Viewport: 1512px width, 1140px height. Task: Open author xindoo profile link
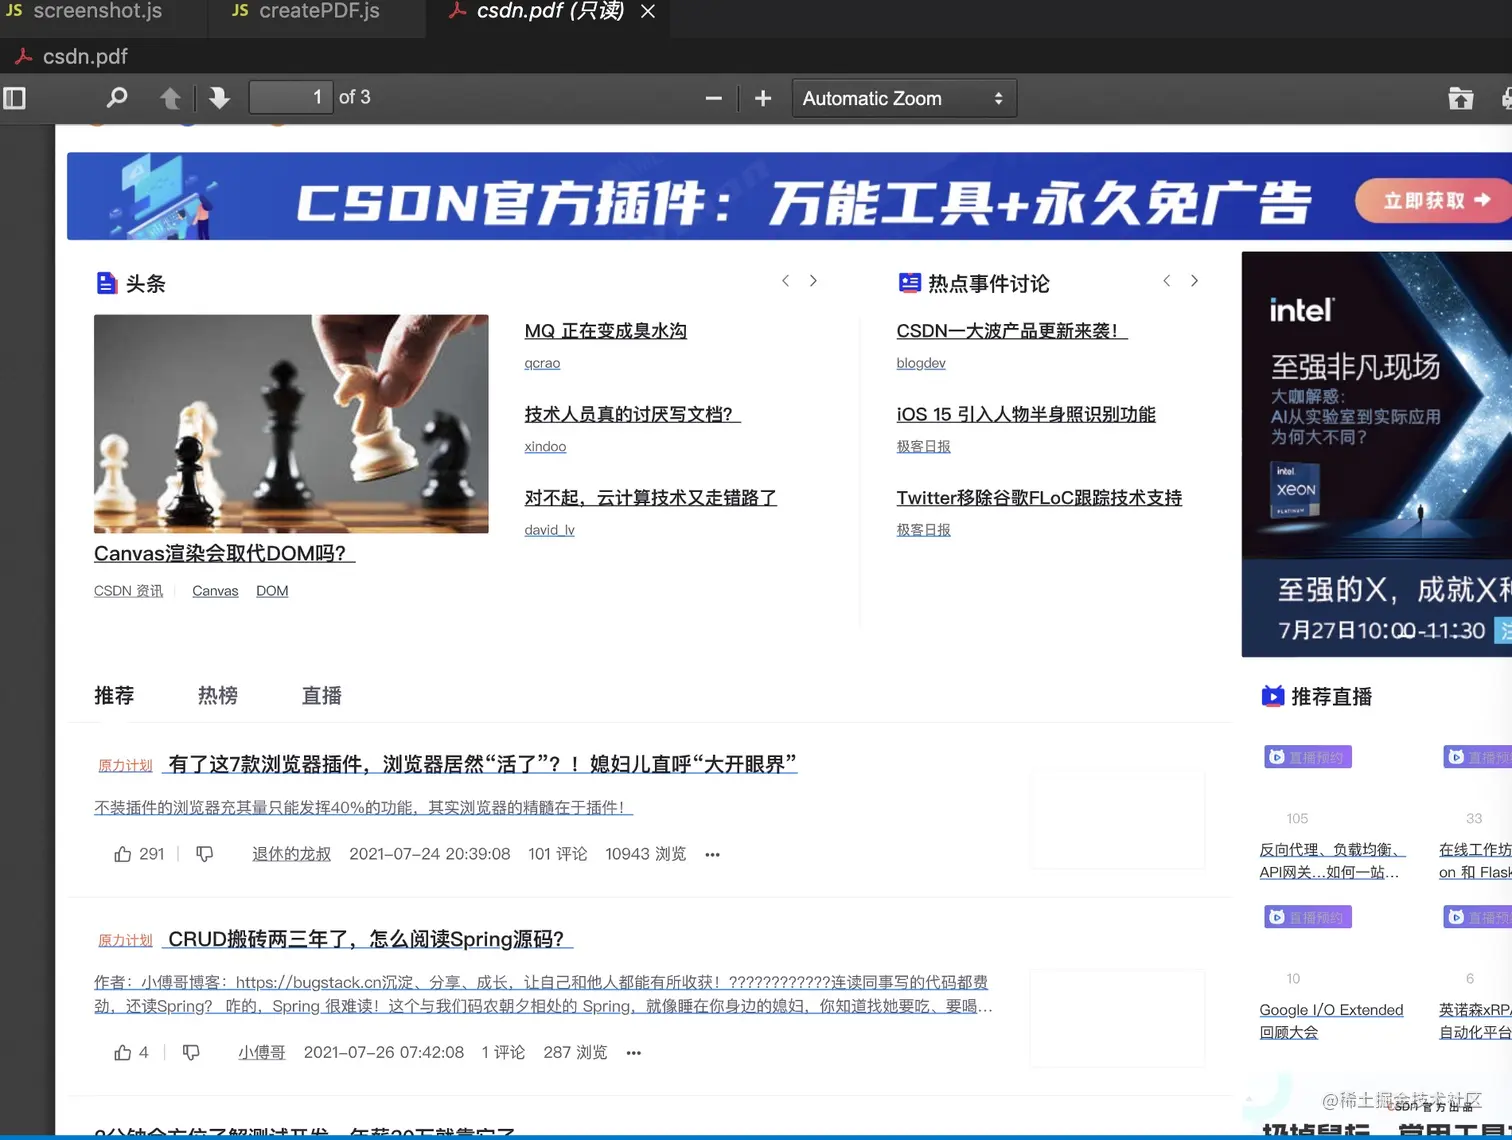click(545, 446)
